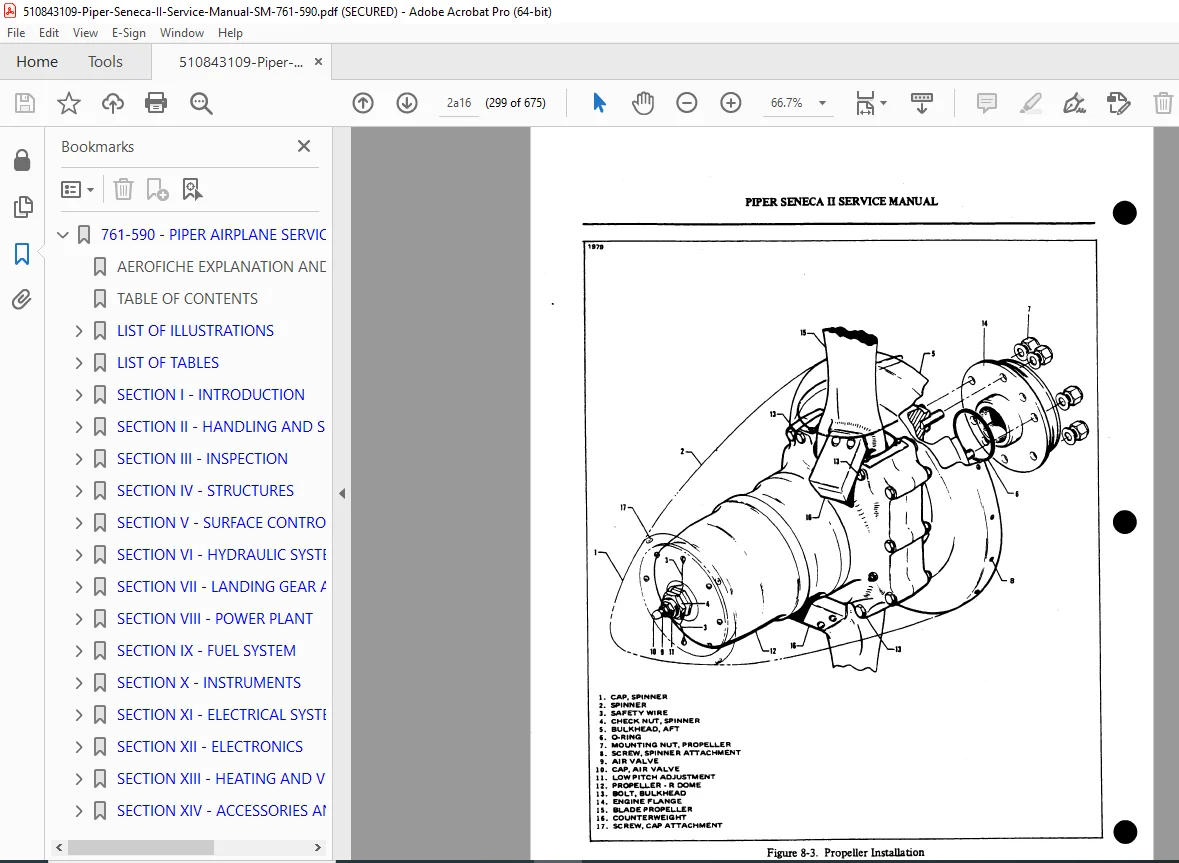Open the page thumbnails panel icon
Viewport: 1179px width, 863px height.
click(x=23, y=207)
